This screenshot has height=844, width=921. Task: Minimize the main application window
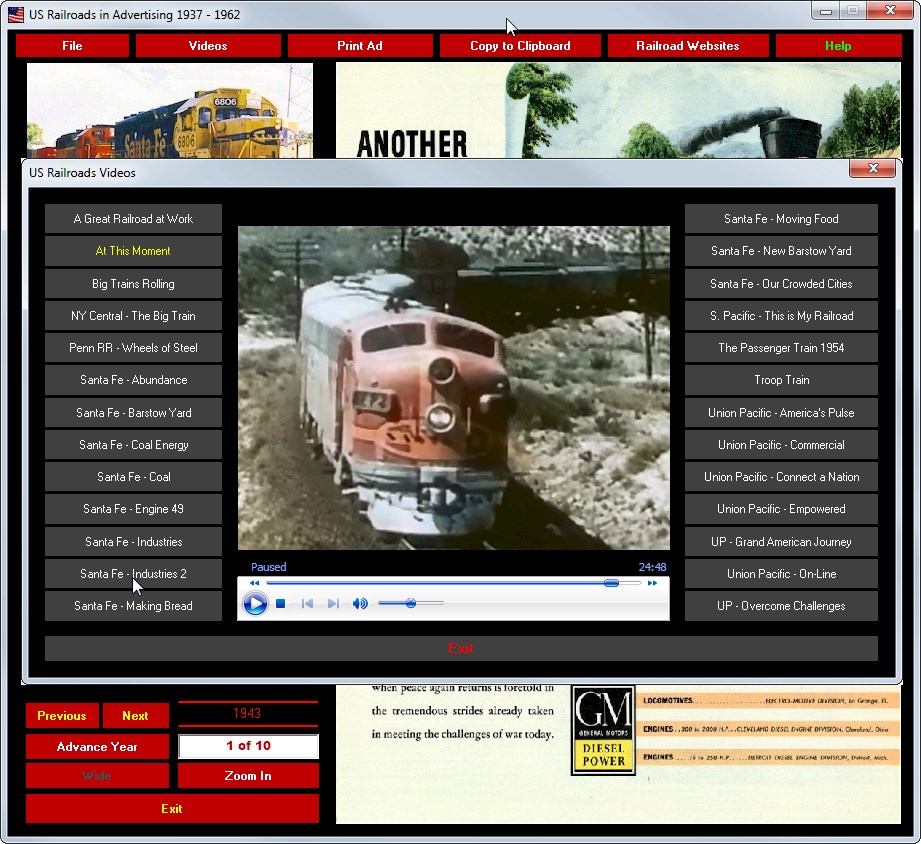tap(825, 11)
